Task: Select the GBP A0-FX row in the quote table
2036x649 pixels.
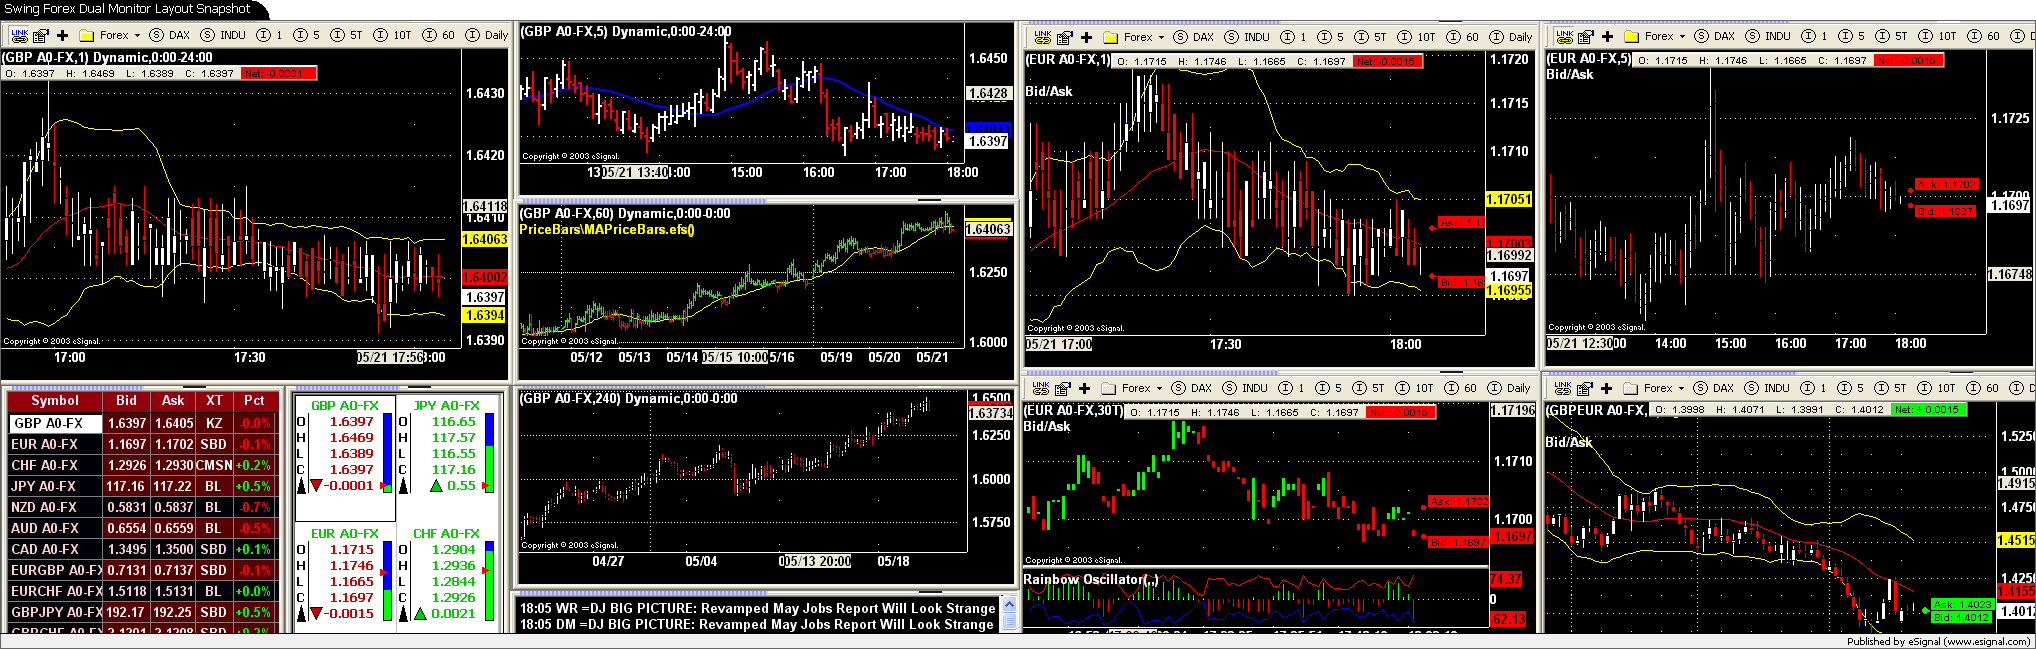Action: pyautogui.click(x=141, y=423)
